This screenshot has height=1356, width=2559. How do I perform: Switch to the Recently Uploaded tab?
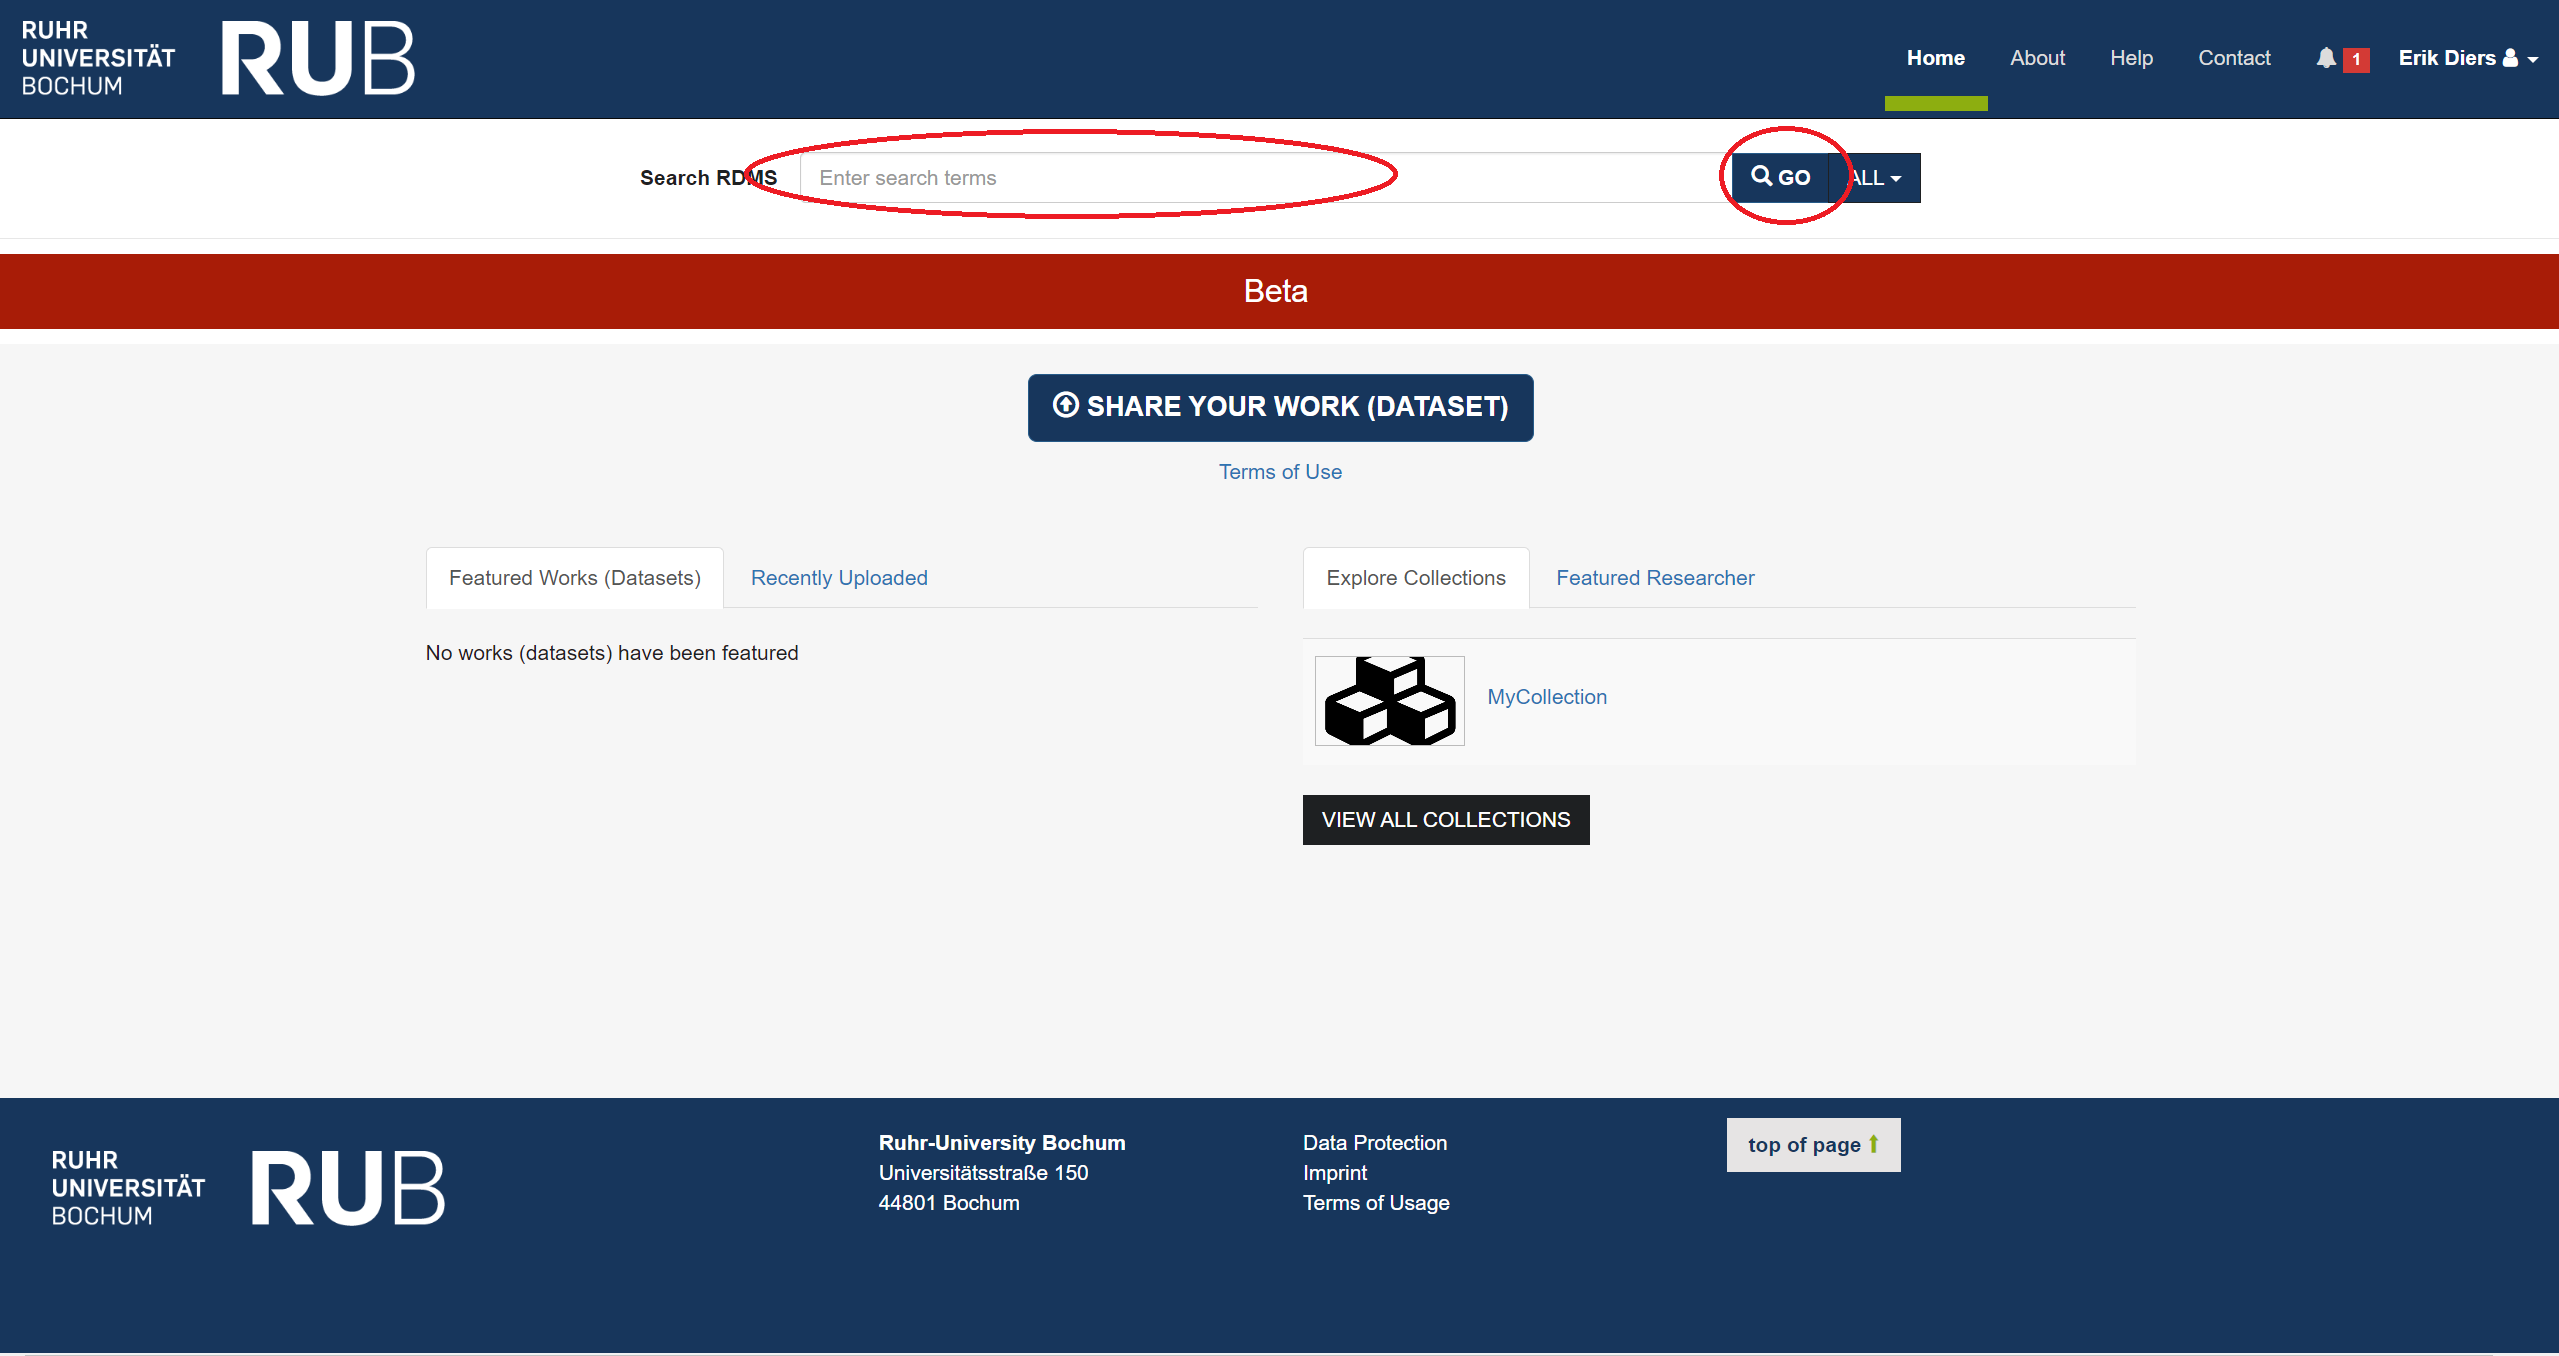[839, 578]
